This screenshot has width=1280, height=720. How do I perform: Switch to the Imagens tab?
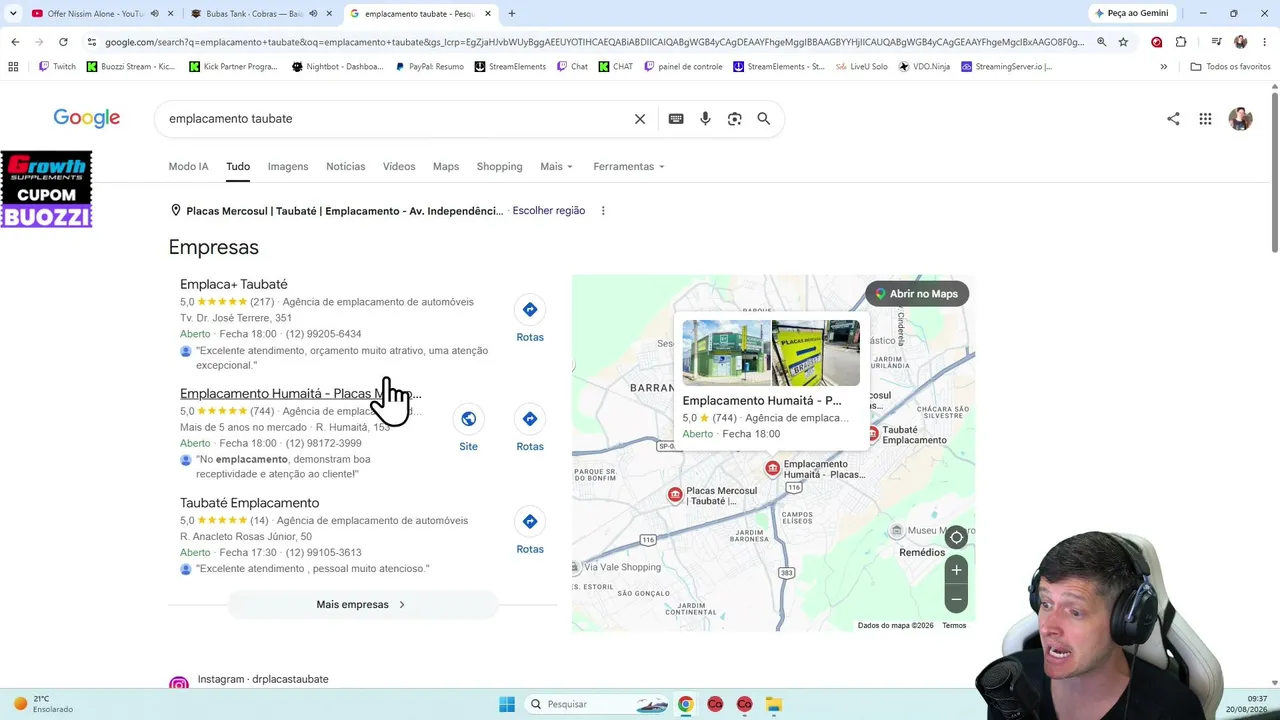(x=288, y=167)
